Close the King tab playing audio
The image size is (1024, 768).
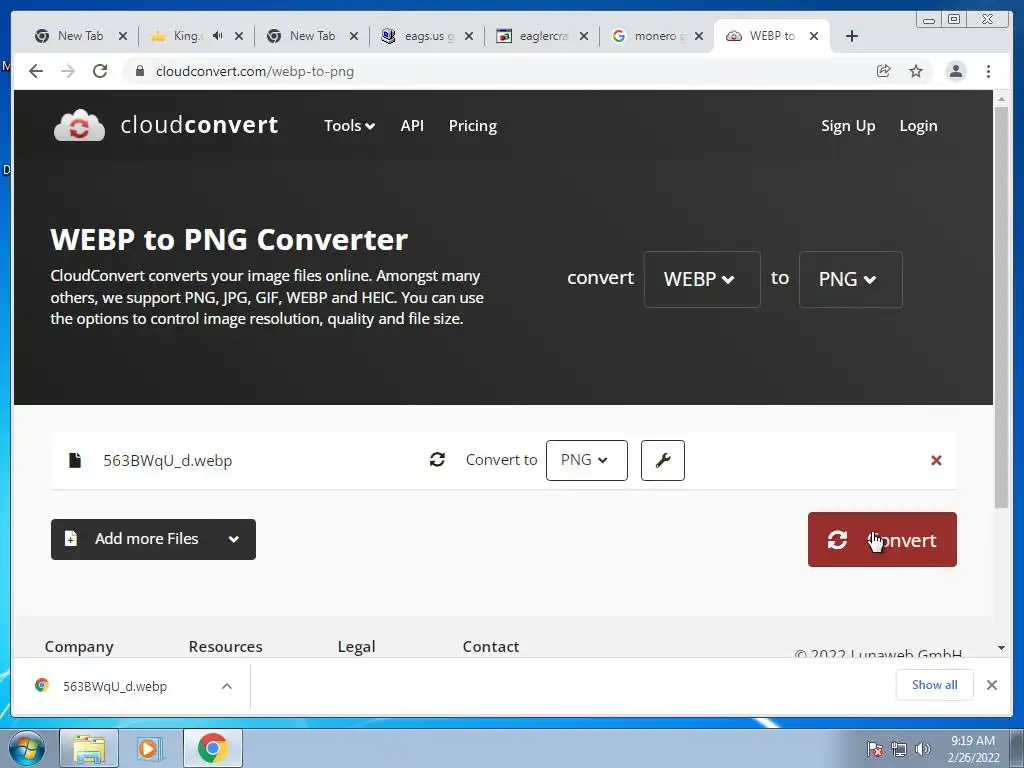click(x=239, y=36)
